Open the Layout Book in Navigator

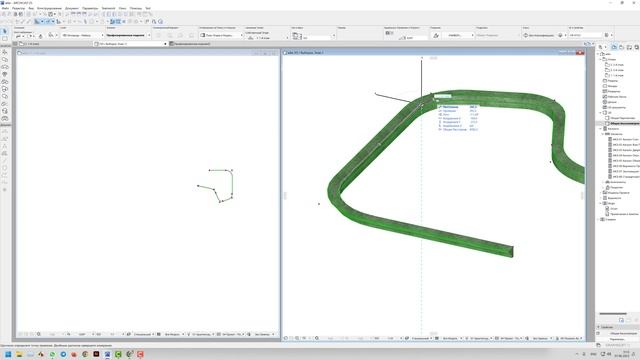click(x=629, y=47)
